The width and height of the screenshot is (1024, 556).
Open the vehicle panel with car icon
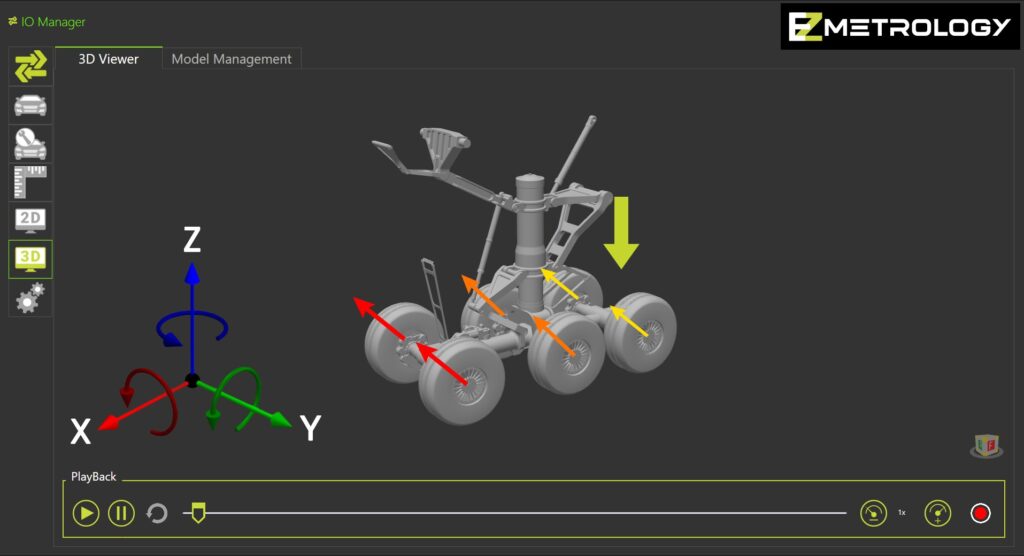click(30, 105)
